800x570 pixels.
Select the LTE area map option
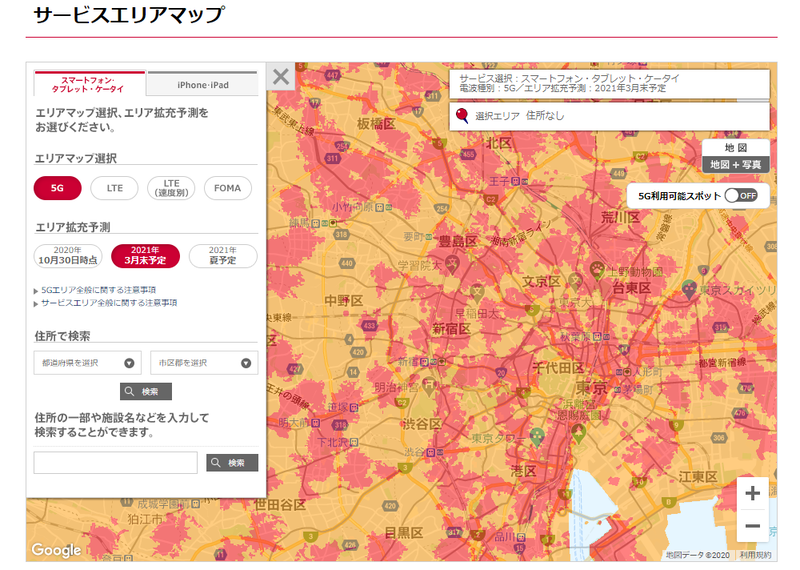(114, 188)
